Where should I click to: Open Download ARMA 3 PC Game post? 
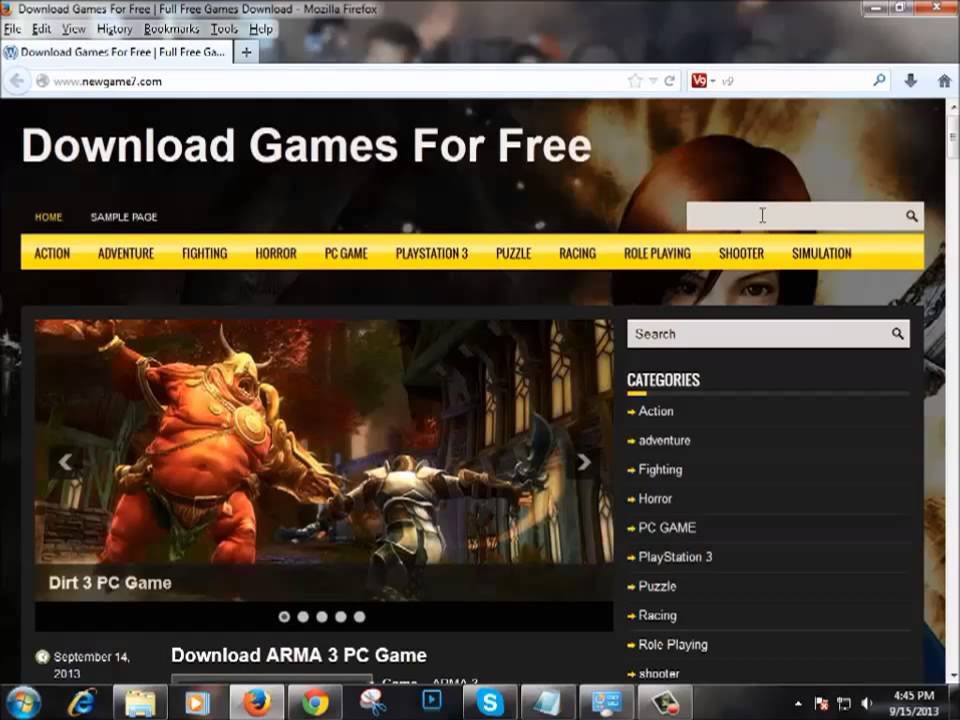click(x=299, y=655)
